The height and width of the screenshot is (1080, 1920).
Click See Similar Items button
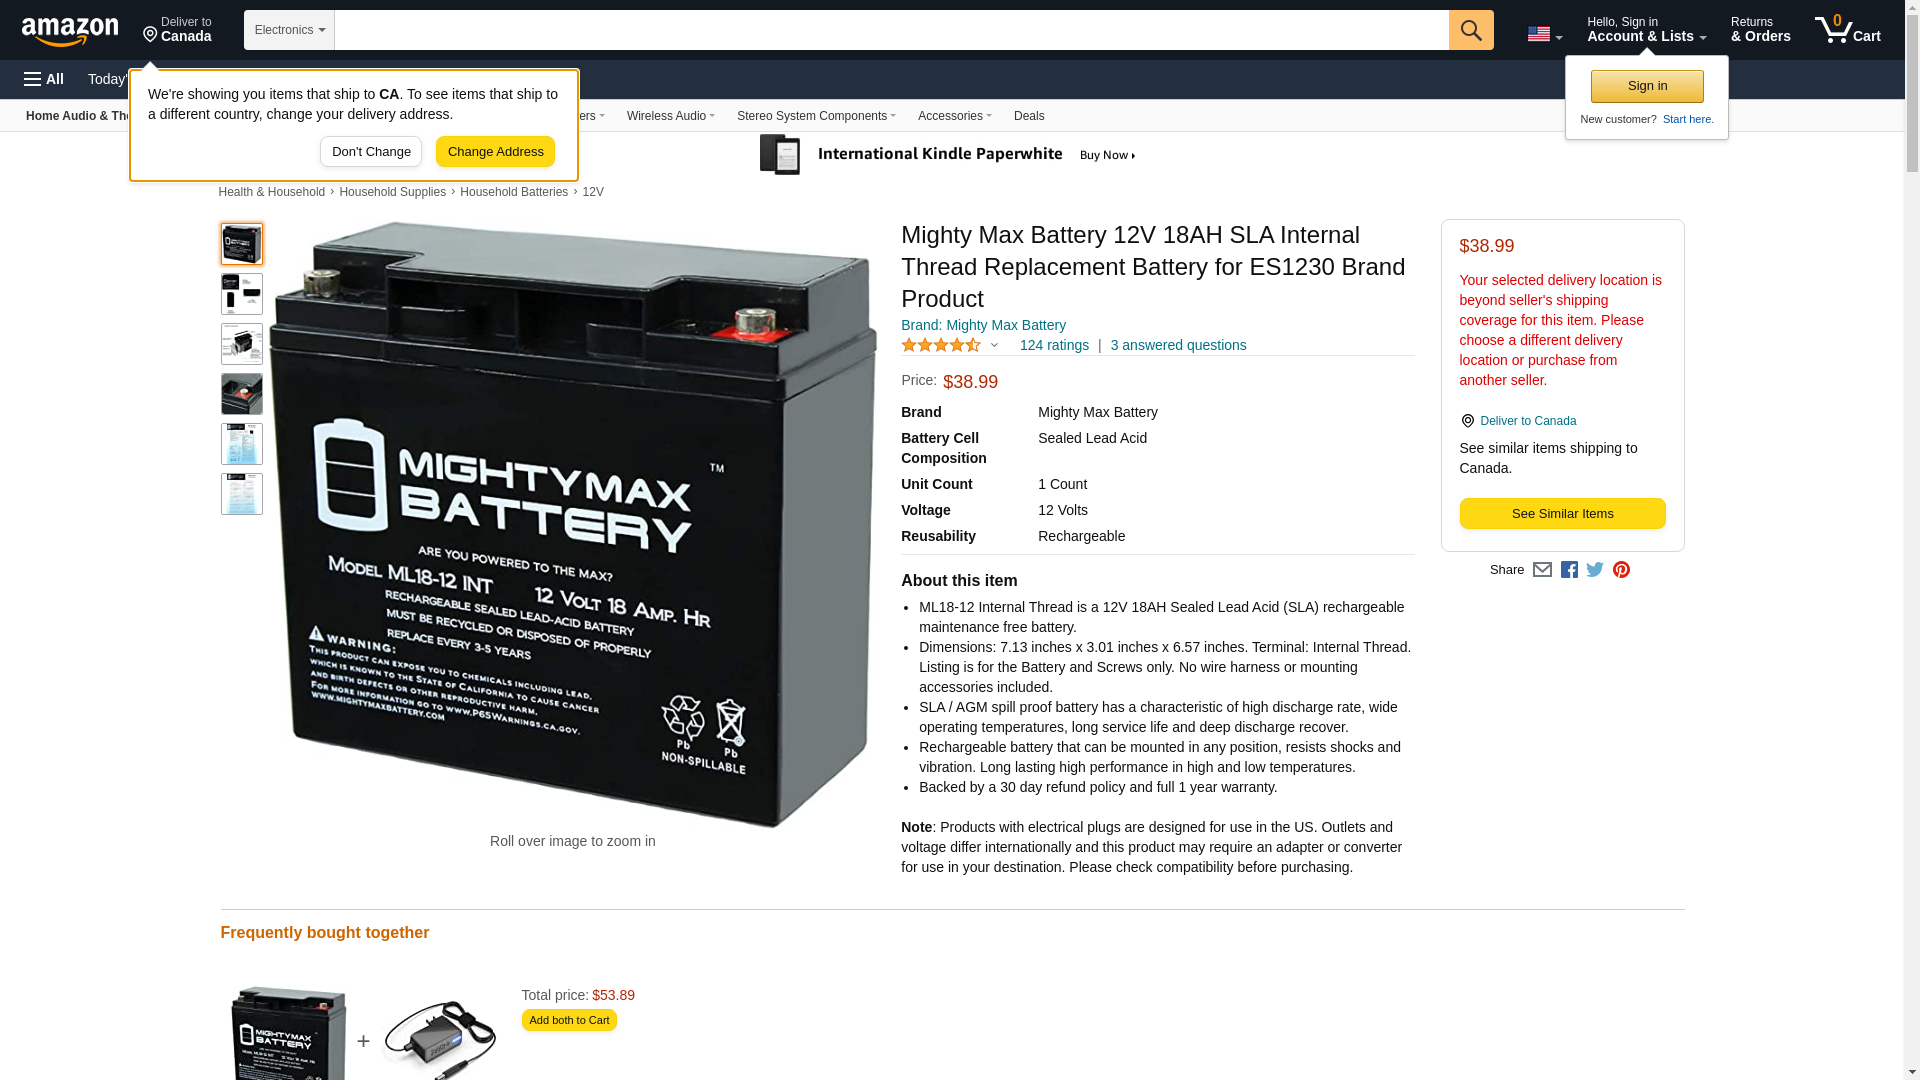[x=1562, y=514]
